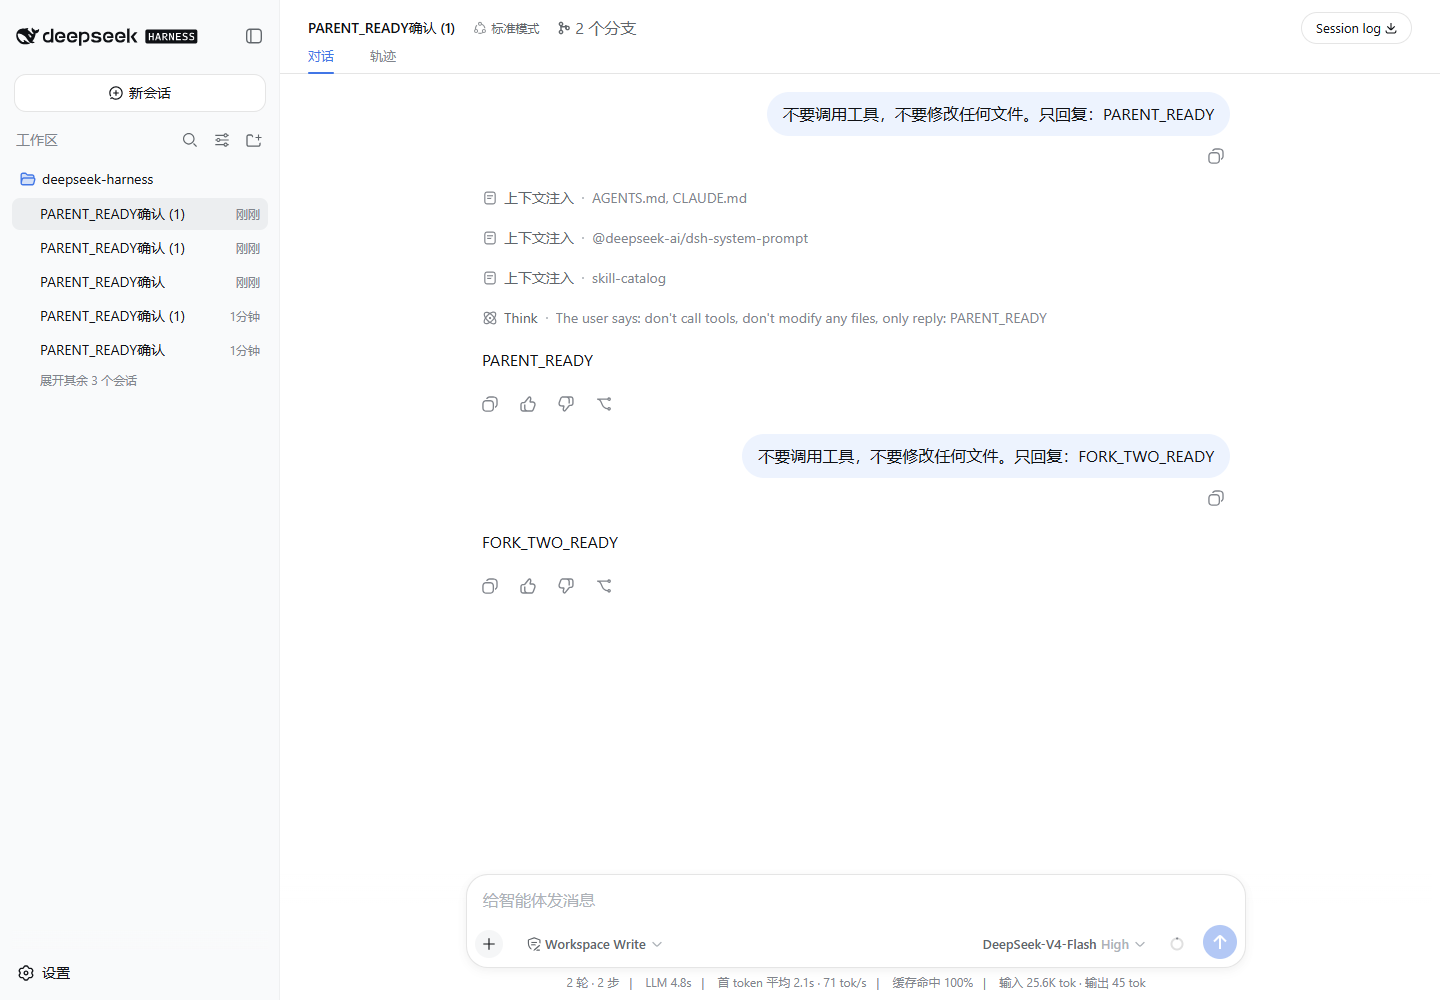The height and width of the screenshot is (1000, 1440).
Task: Thumbs up the FORK_TWO_READY reply
Action: (528, 586)
